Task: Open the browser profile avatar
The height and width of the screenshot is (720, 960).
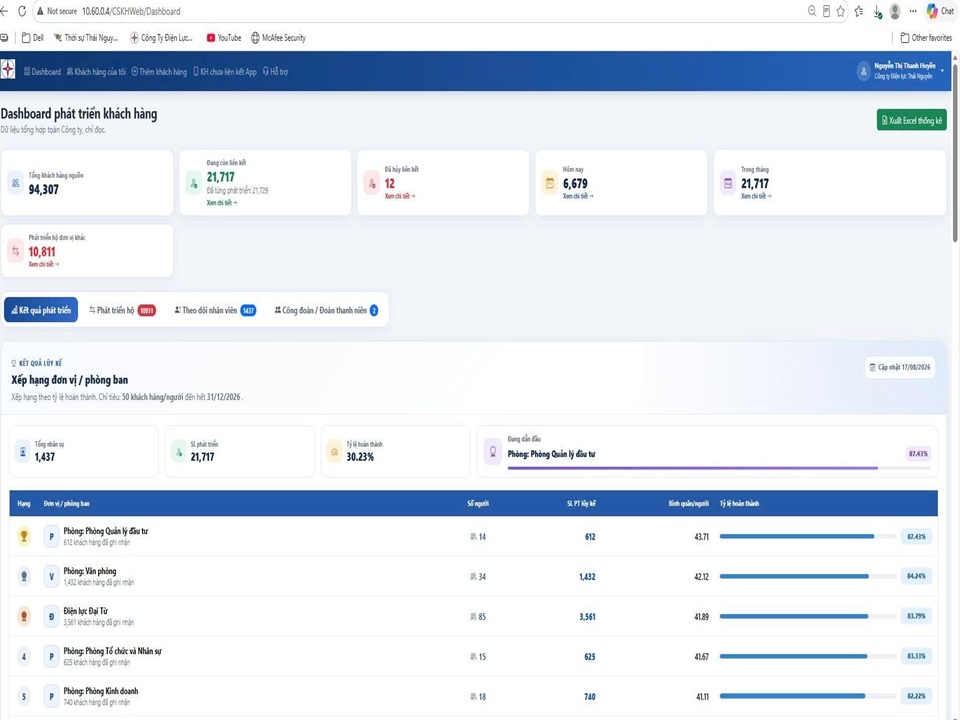Action: pyautogui.click(x=895, y=11)
